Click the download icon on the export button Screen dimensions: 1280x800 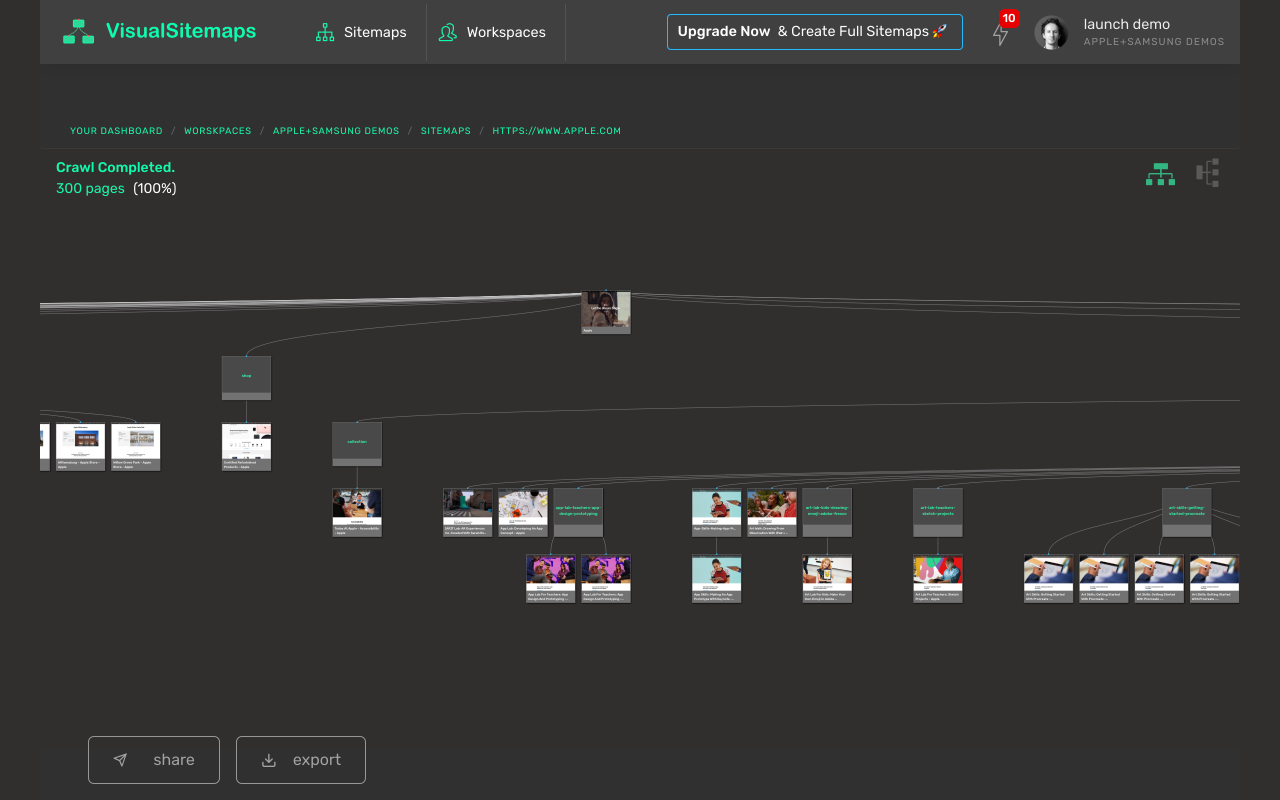(x=268, y=760)
